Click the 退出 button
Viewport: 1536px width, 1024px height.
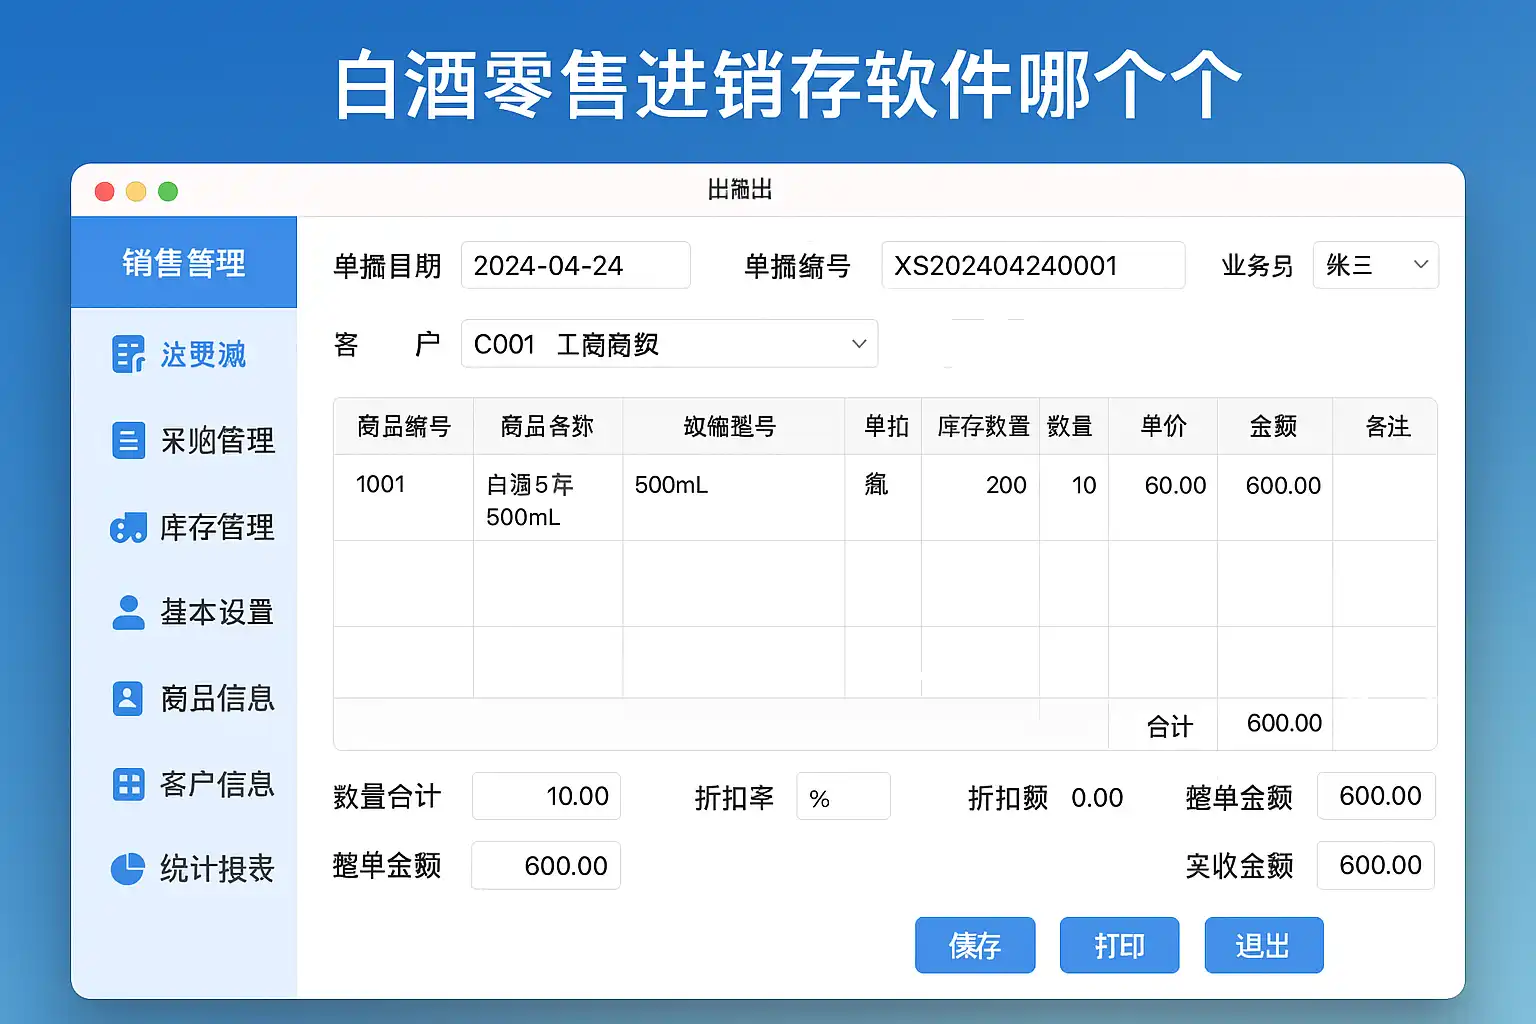[1263, 945]
